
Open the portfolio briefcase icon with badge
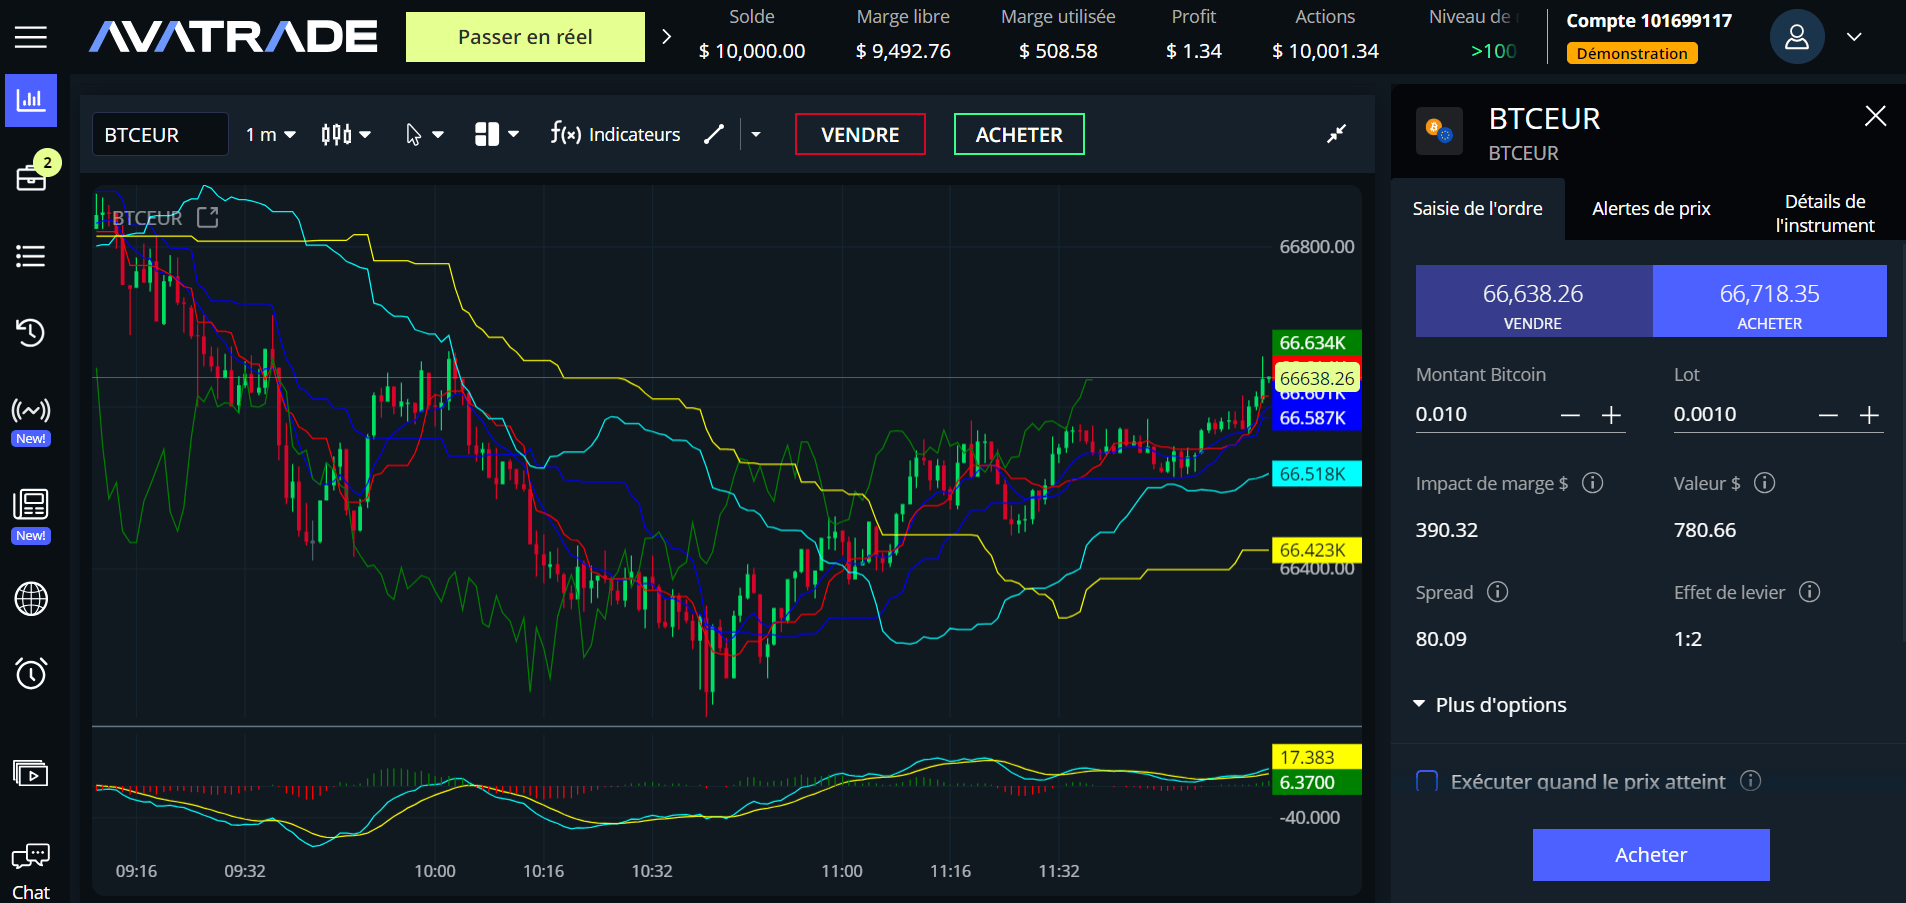pyautogui.click(x=31, y=178)
